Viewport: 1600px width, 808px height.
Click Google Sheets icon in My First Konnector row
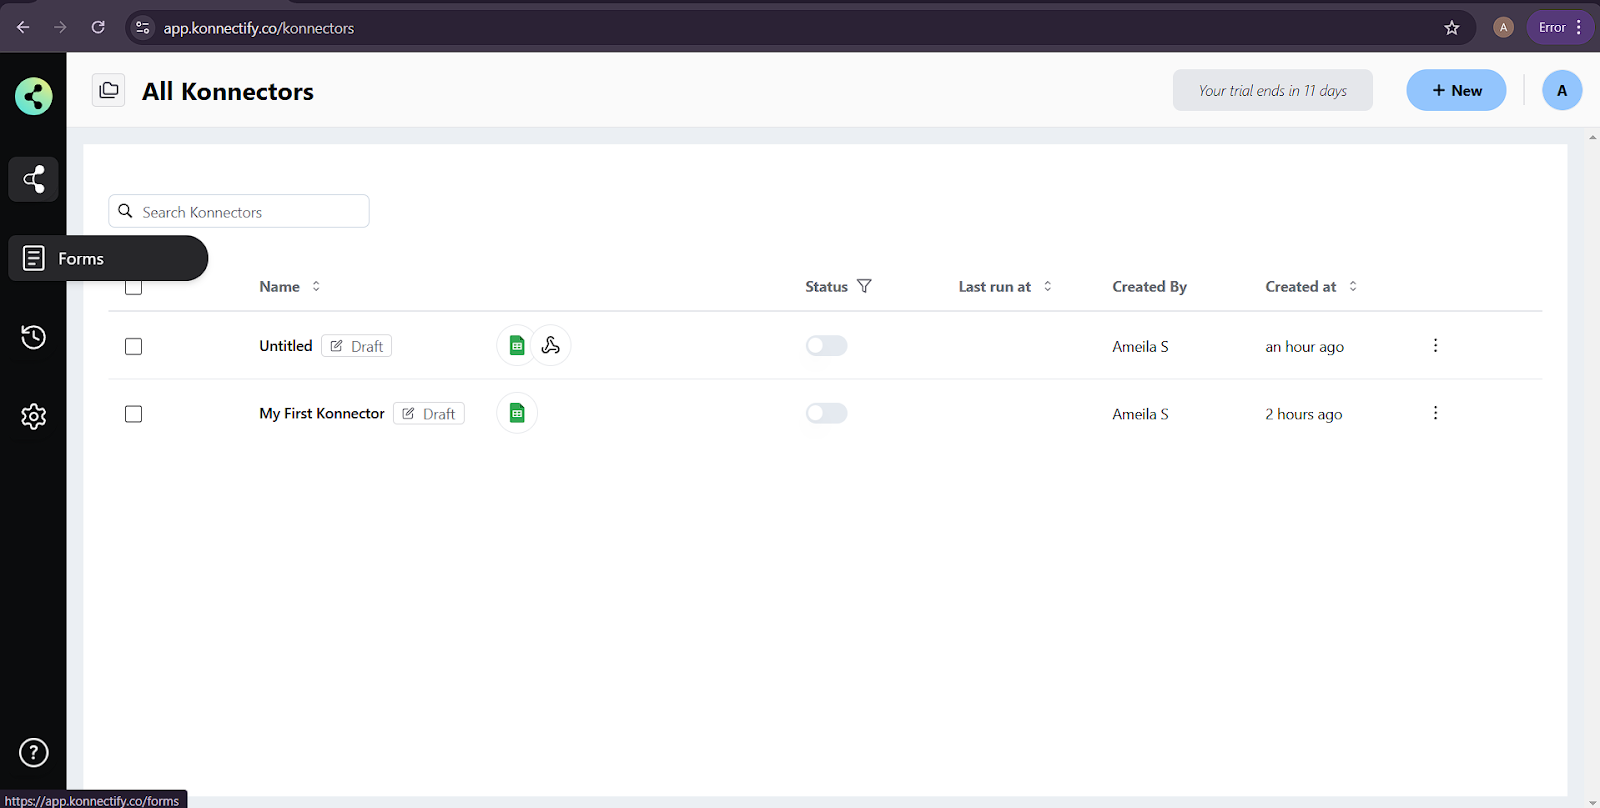tap(517, 413)
